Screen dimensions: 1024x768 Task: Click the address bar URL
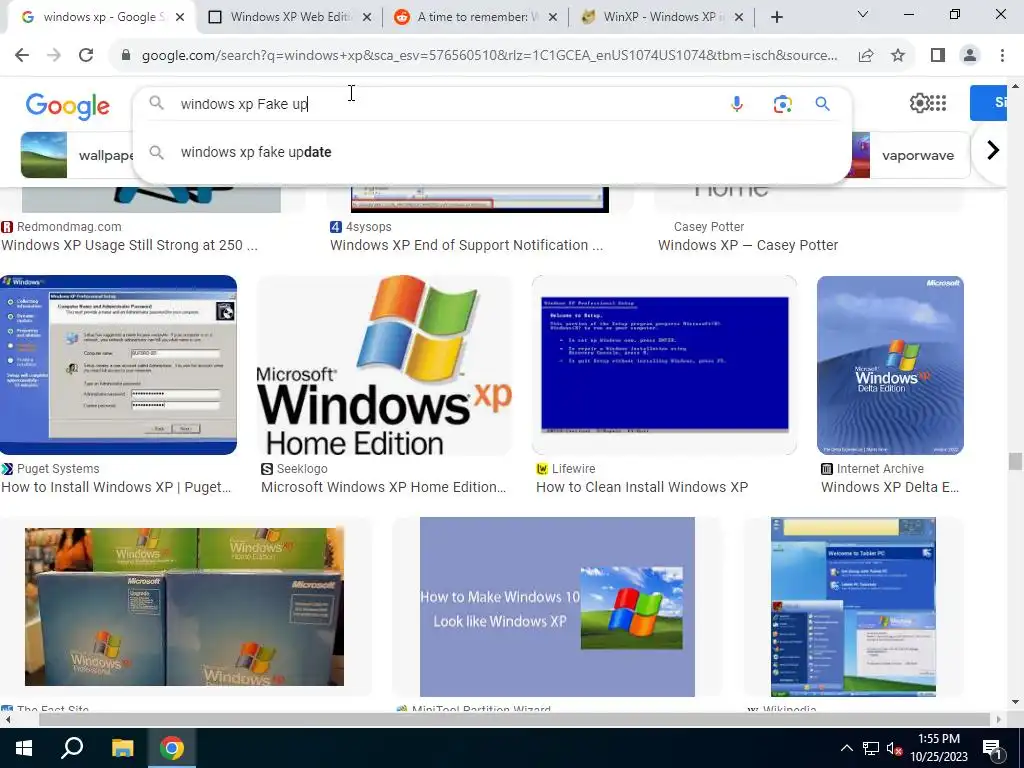tap(489, 56)
